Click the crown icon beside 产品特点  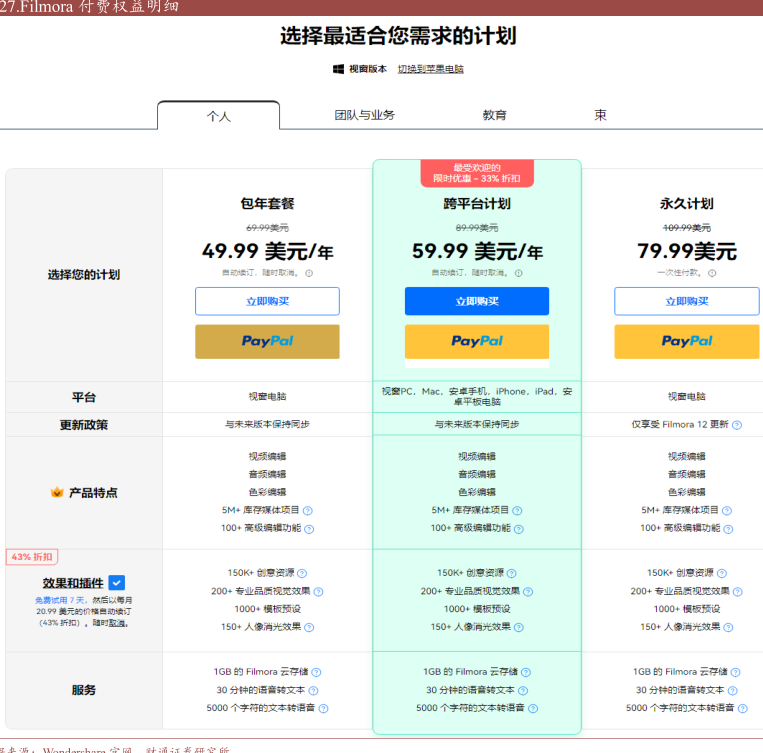tap(57, 493)
